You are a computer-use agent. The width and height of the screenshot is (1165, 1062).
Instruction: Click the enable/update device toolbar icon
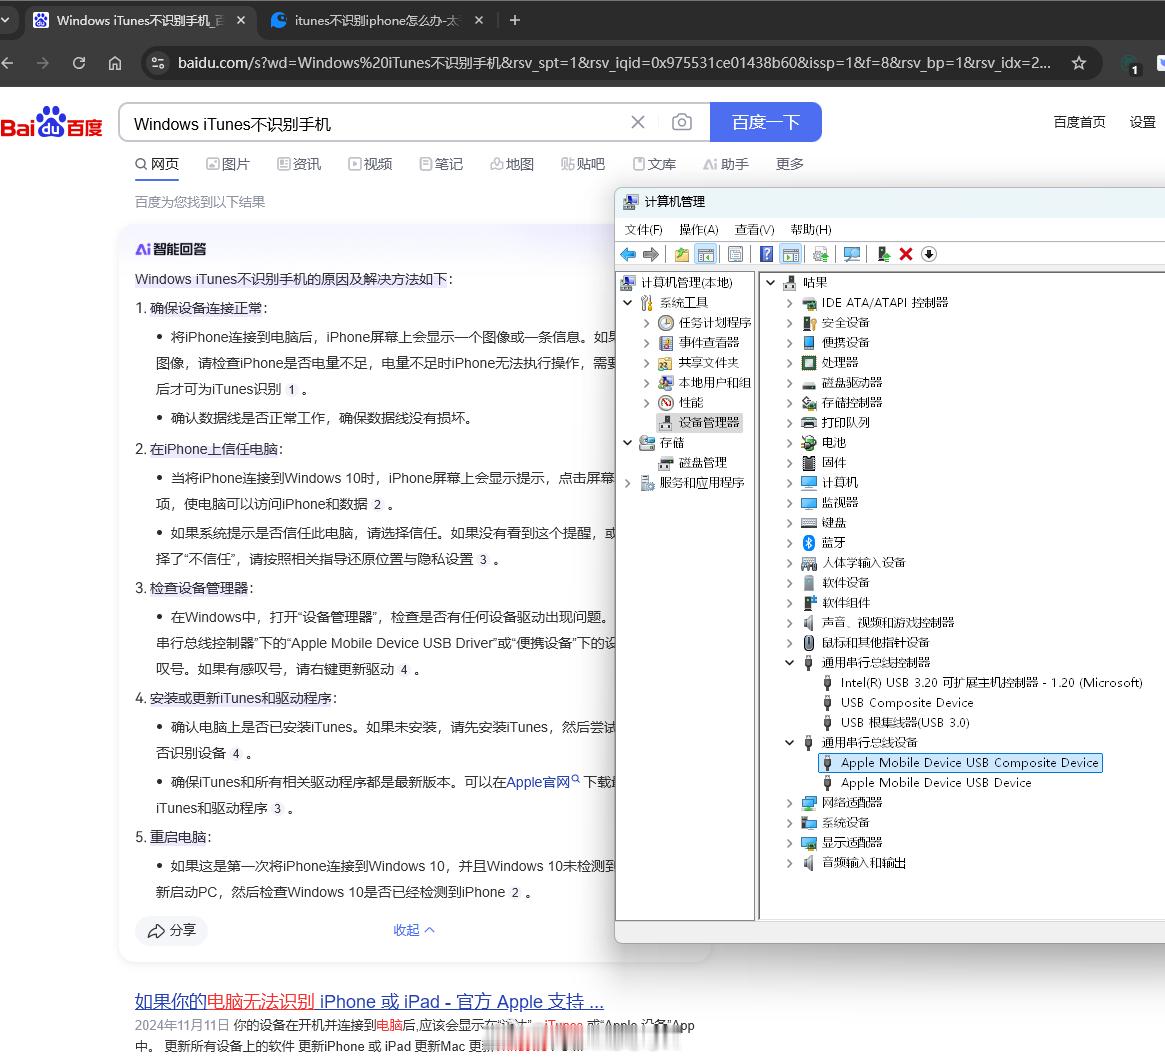click(x=883, y=255)
